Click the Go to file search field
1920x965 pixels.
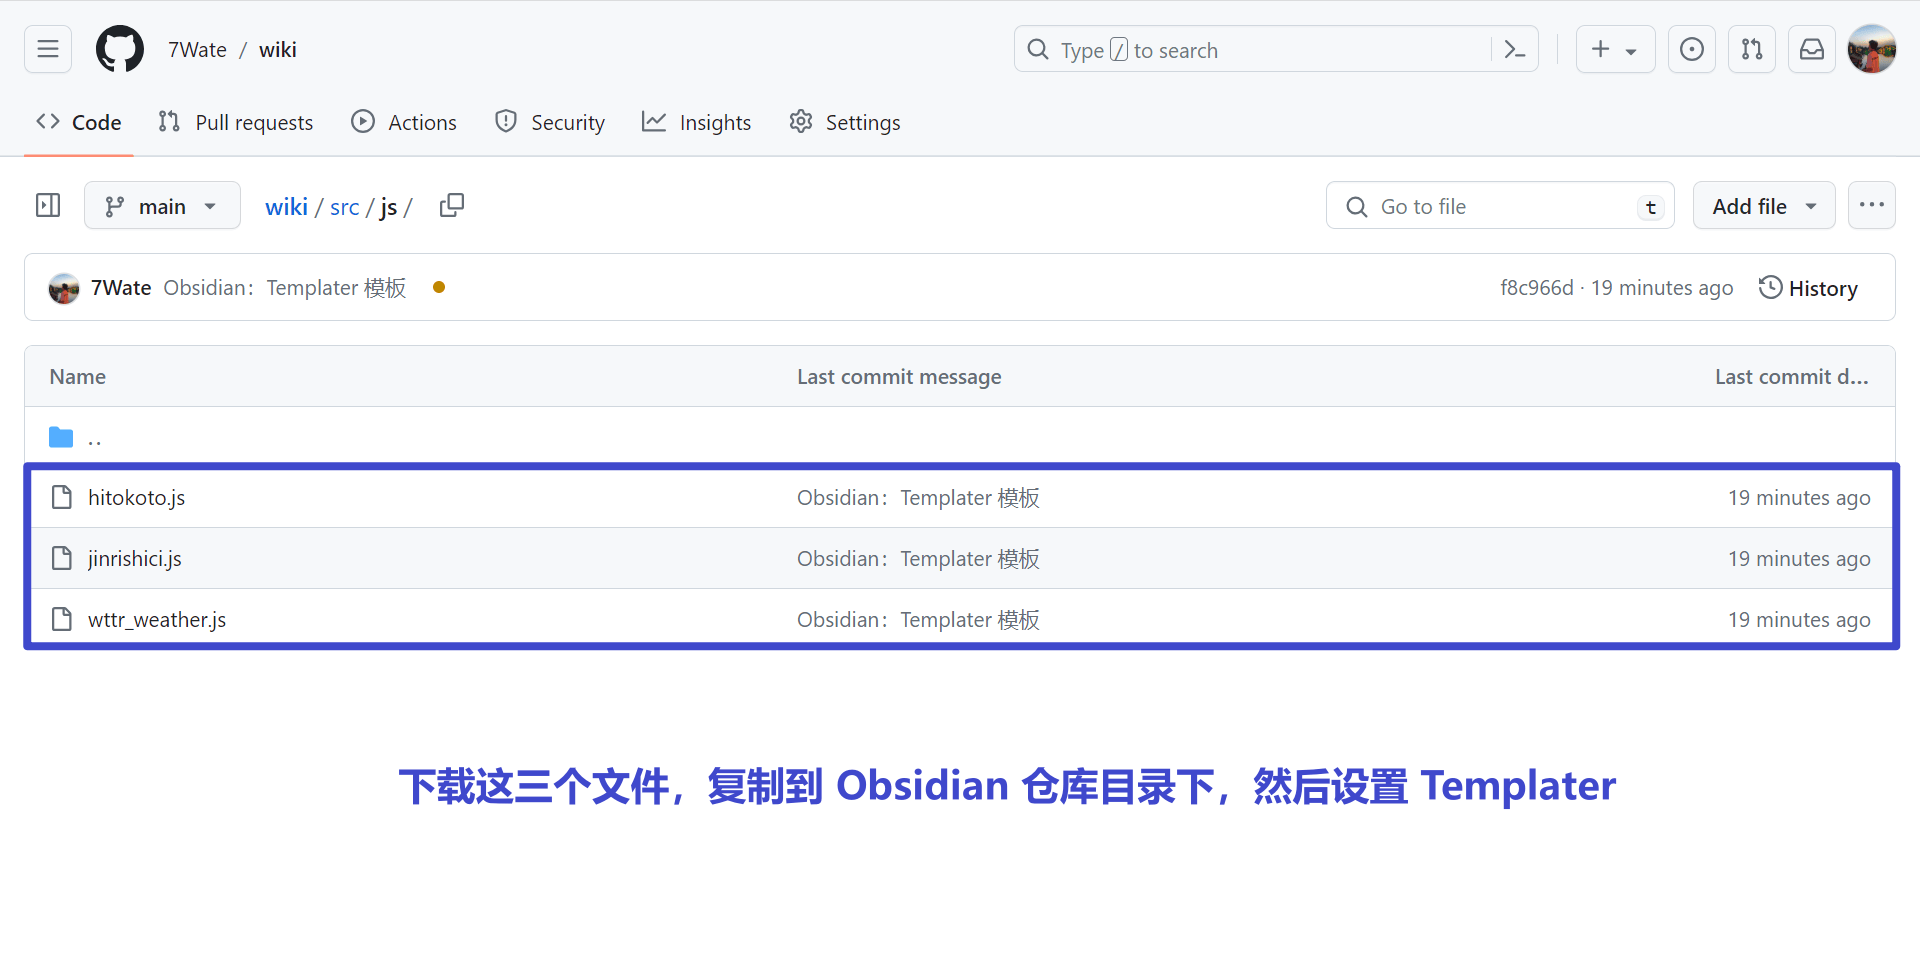coord(1500,206)
